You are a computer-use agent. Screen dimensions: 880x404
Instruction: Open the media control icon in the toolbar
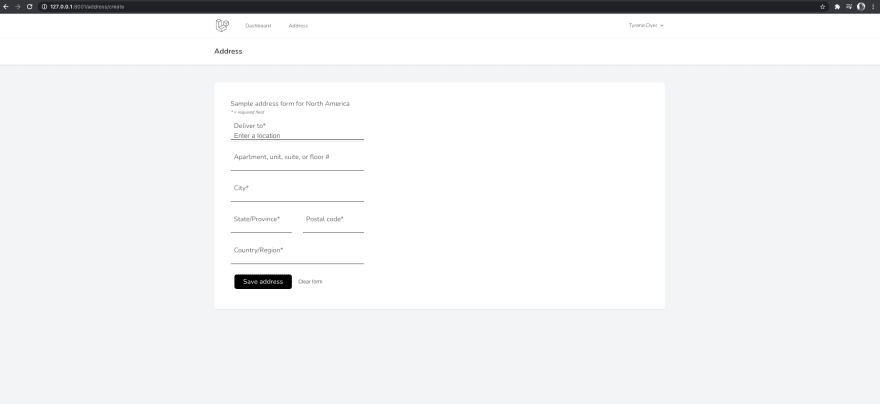coord(849,6)
